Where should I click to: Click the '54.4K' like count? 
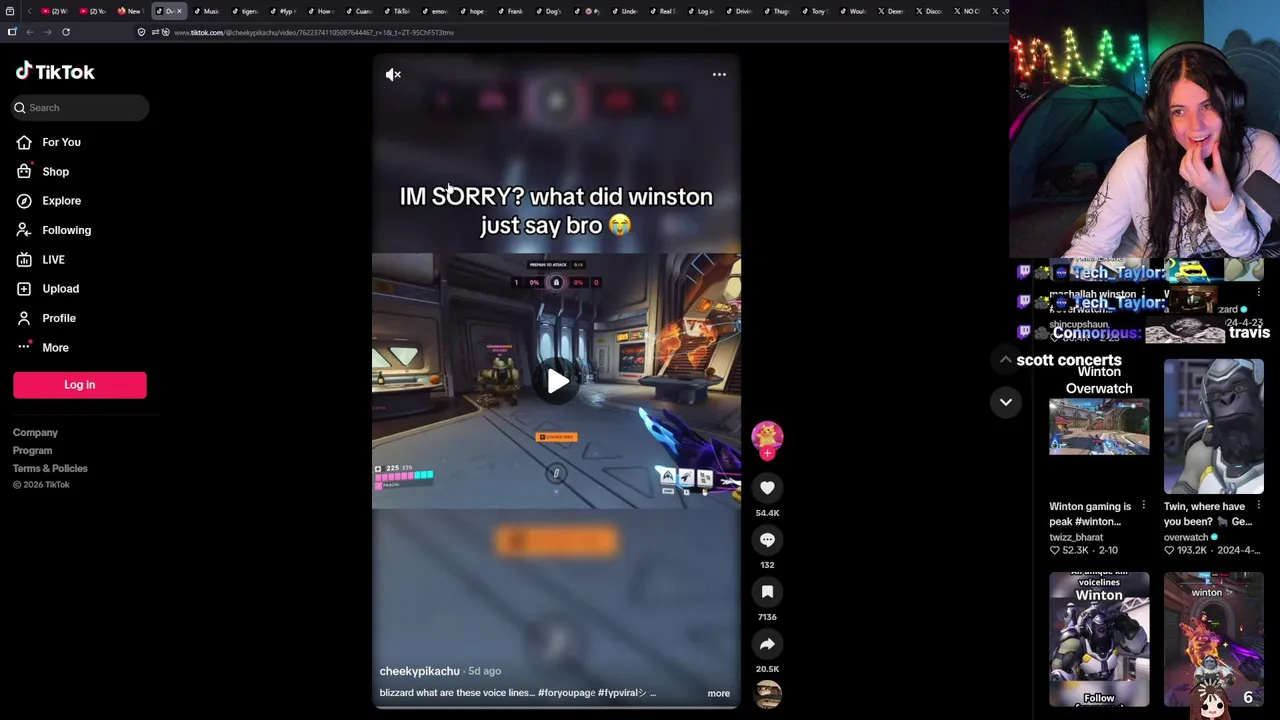pyautogui.click(x=767, y=513)
